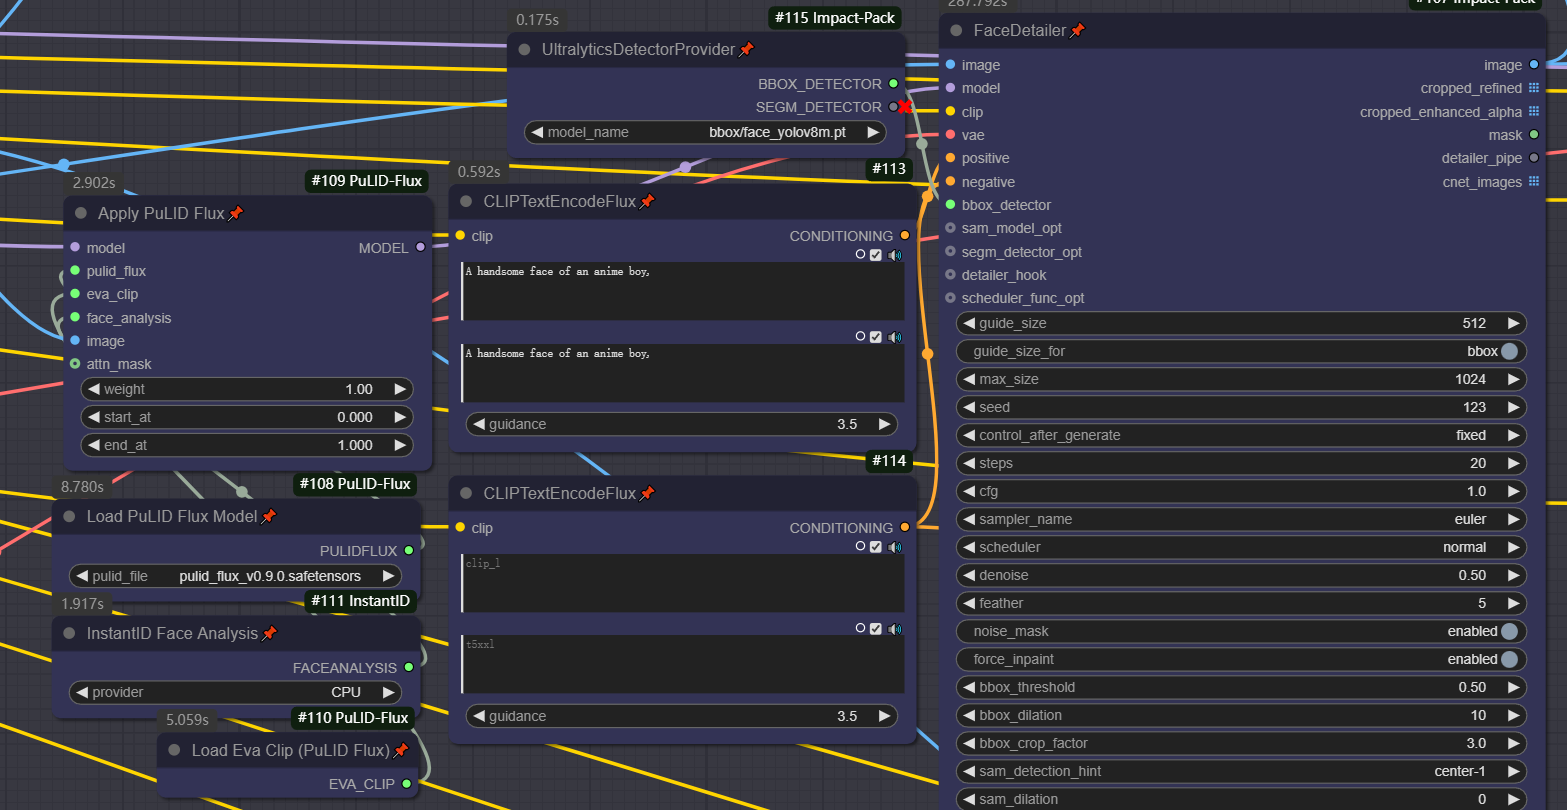The width and height of the screenshot is (1567, 810).
Task: Open the sampler_name dropdown set to euler
Action: pos(1240,519)
